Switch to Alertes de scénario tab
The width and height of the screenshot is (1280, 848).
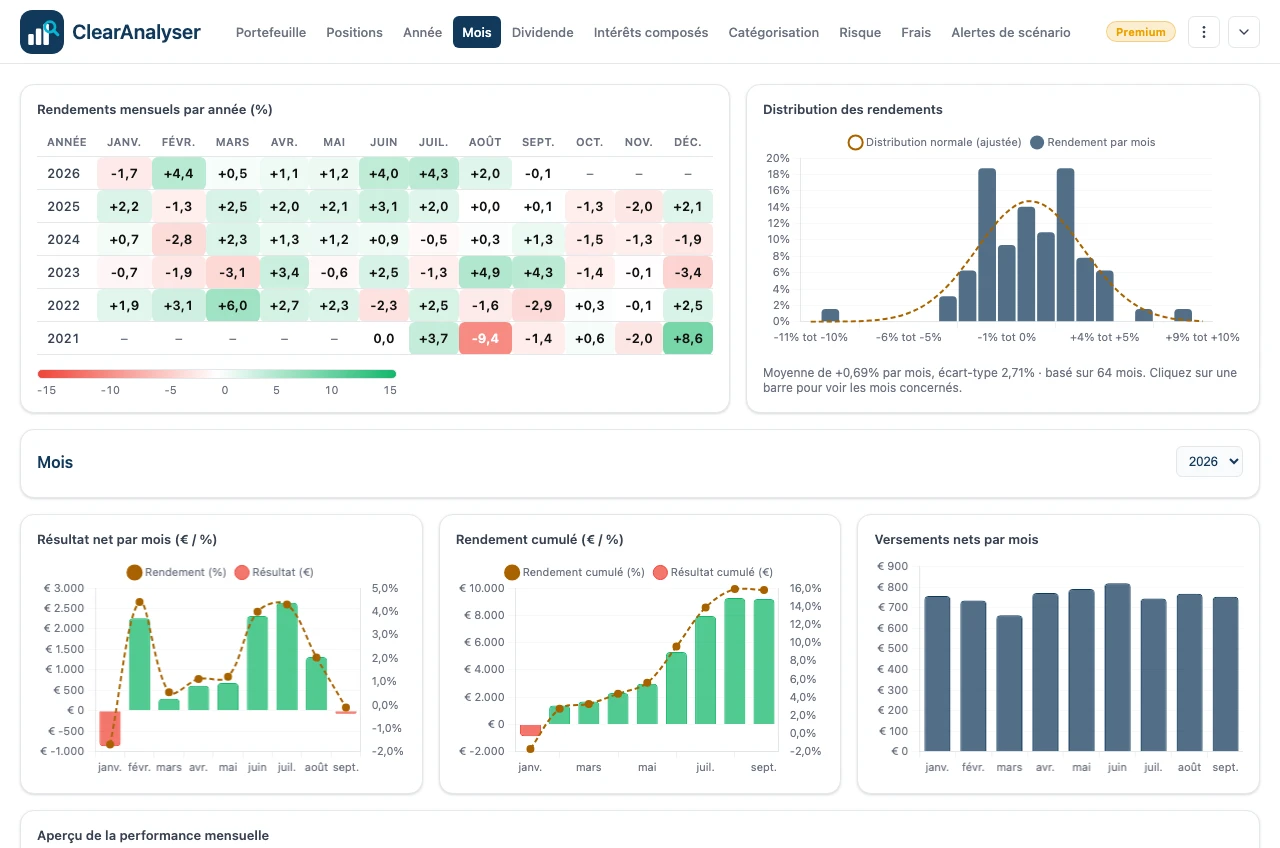click(1011, 32)
